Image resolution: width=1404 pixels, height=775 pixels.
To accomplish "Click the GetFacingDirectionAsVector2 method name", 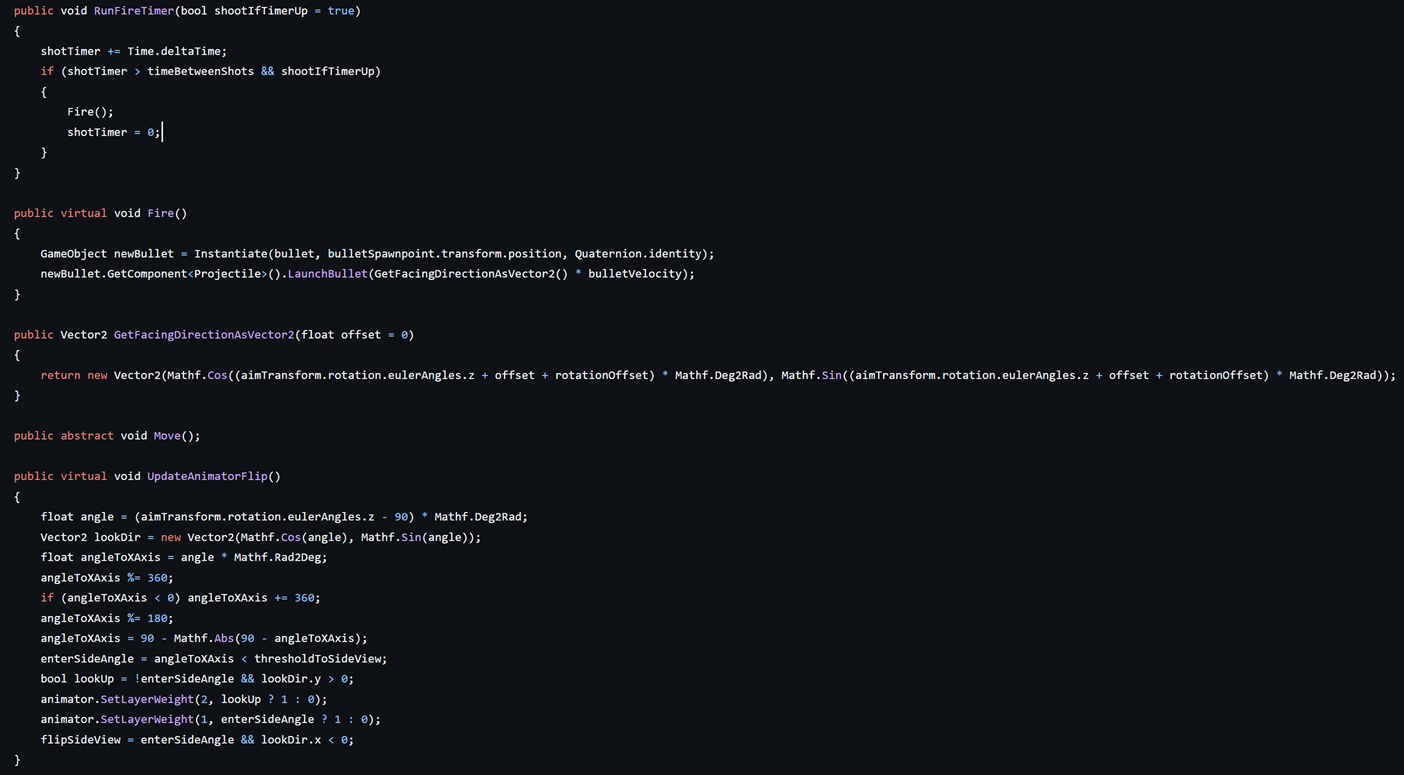I will click(x=203, y=334).
